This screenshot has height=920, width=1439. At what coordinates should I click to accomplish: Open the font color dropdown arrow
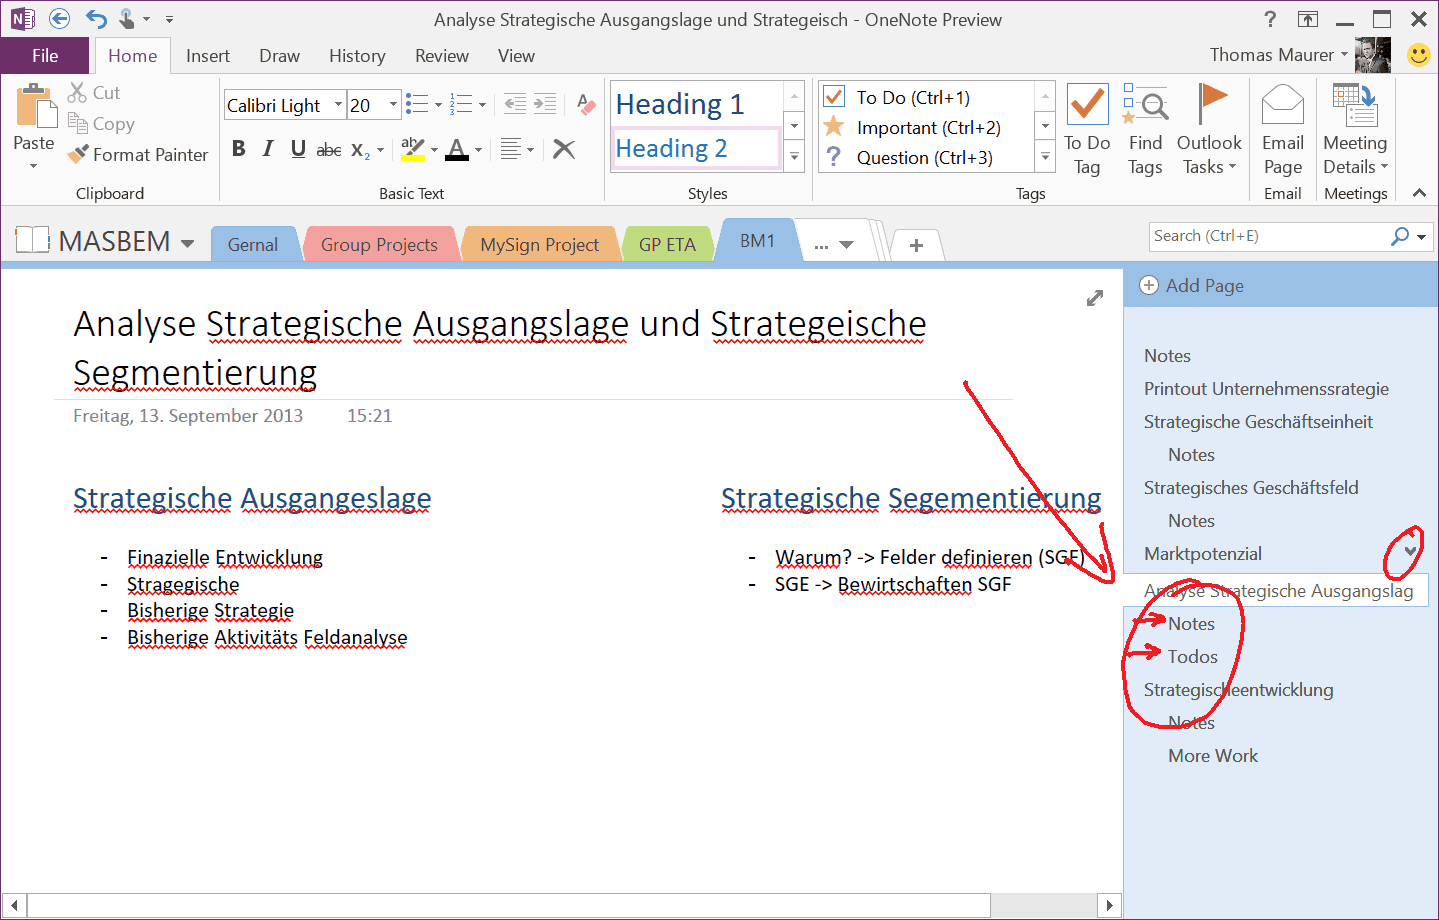pyautogui.click(x=478, y=150)
